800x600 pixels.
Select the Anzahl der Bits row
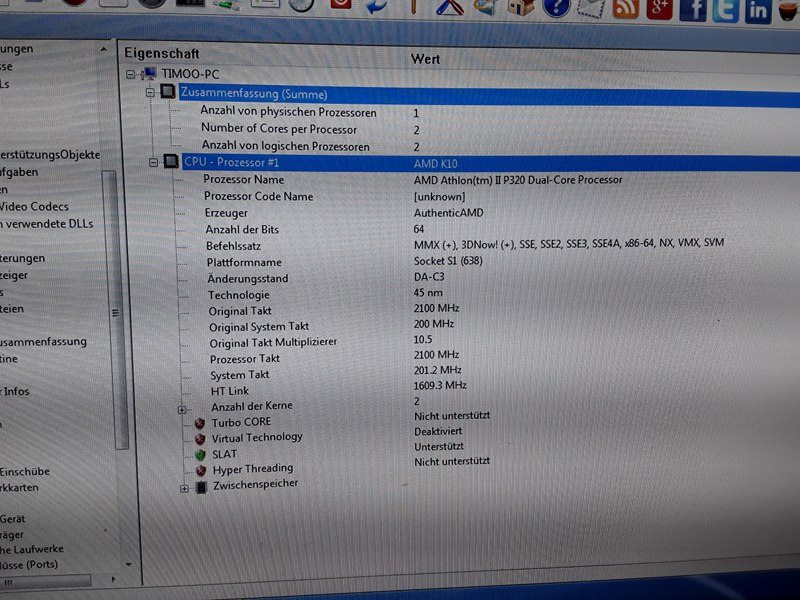(242, 230)
